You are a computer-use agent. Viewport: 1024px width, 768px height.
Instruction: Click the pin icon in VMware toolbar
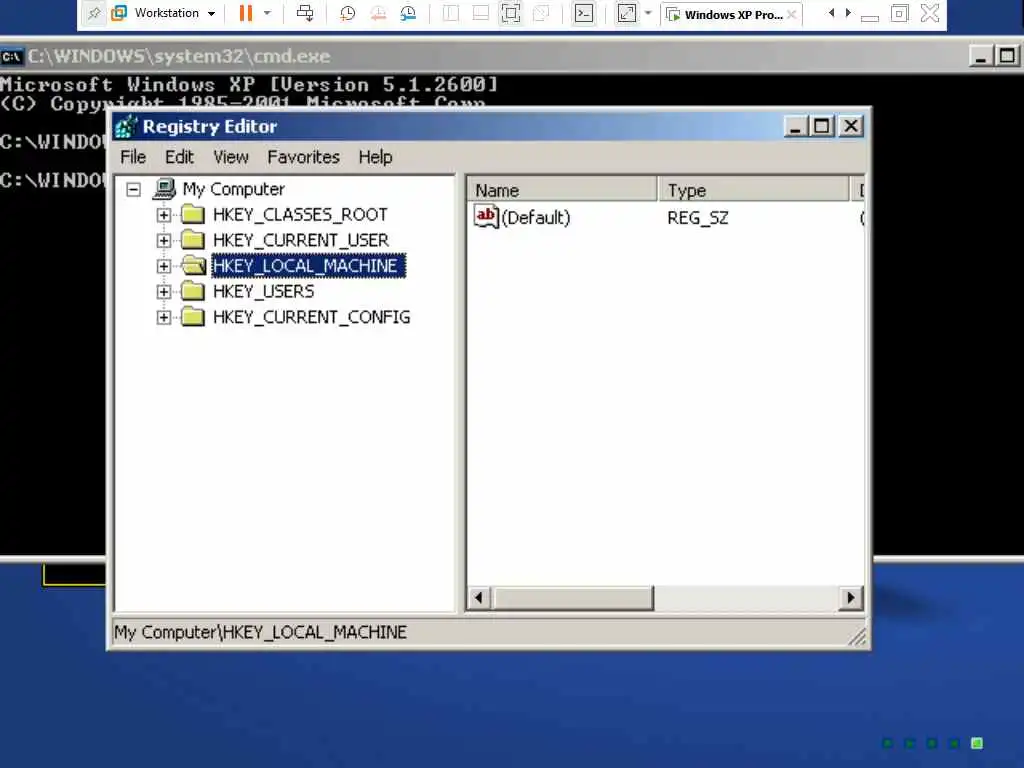tap(94, 13)
